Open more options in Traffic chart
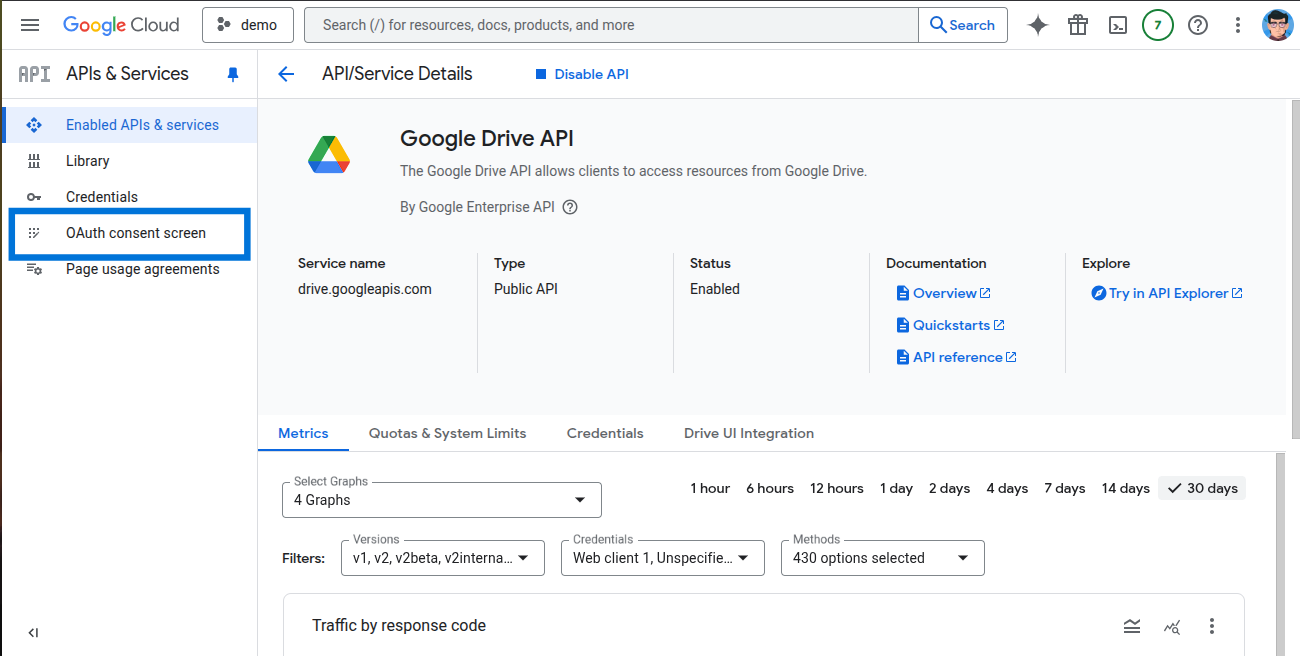The width and height of the screenshot is (1300, 656). [1212, 626]
